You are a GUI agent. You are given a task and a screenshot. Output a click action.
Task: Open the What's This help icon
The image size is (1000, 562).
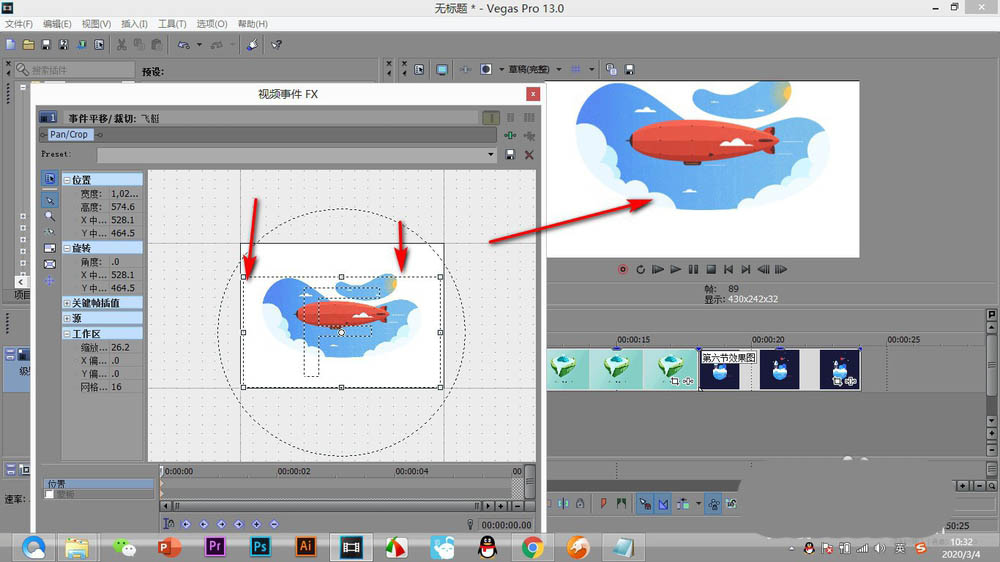276,45
